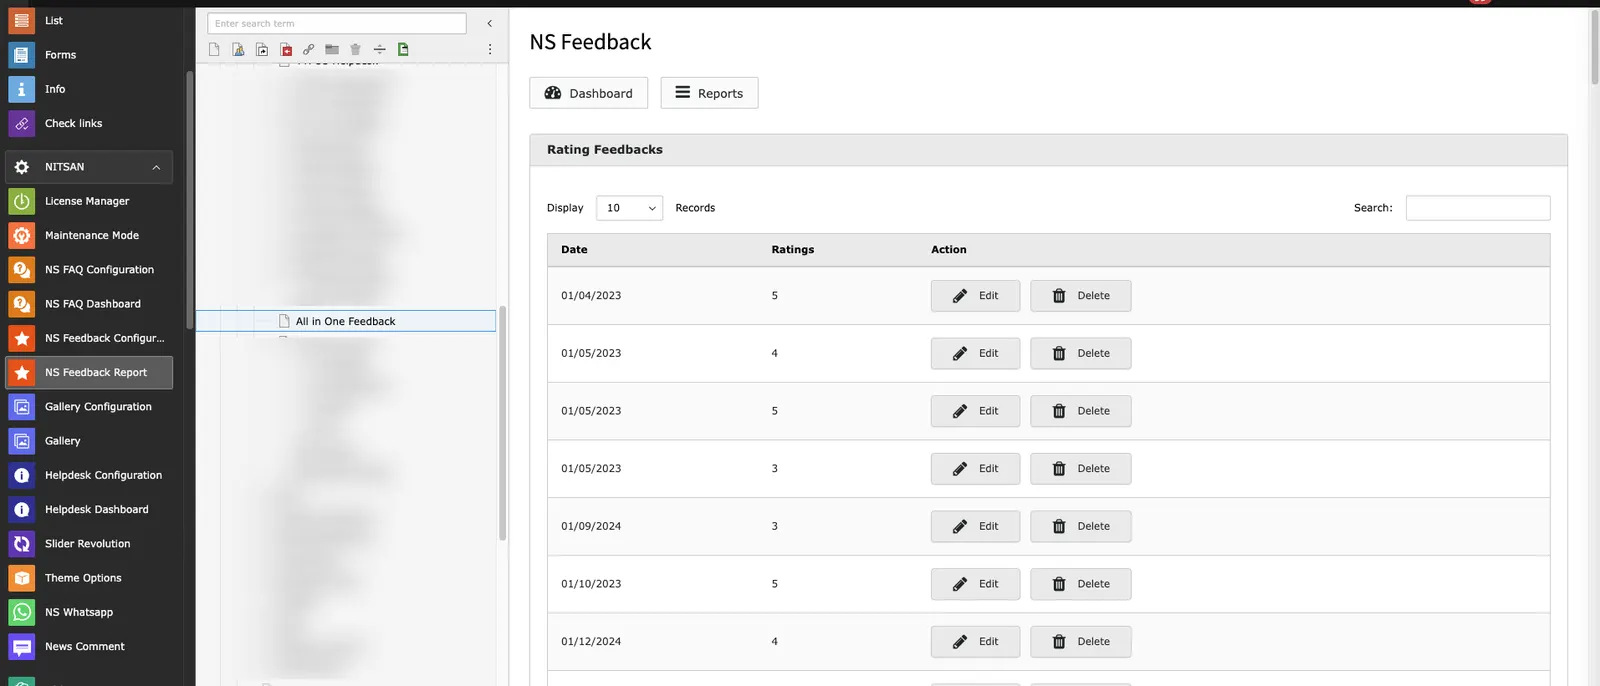This screenshot has height=686, width=1600.
Task: Click the rating feedbacks Search field
Action: click(x=1478, y=208)
